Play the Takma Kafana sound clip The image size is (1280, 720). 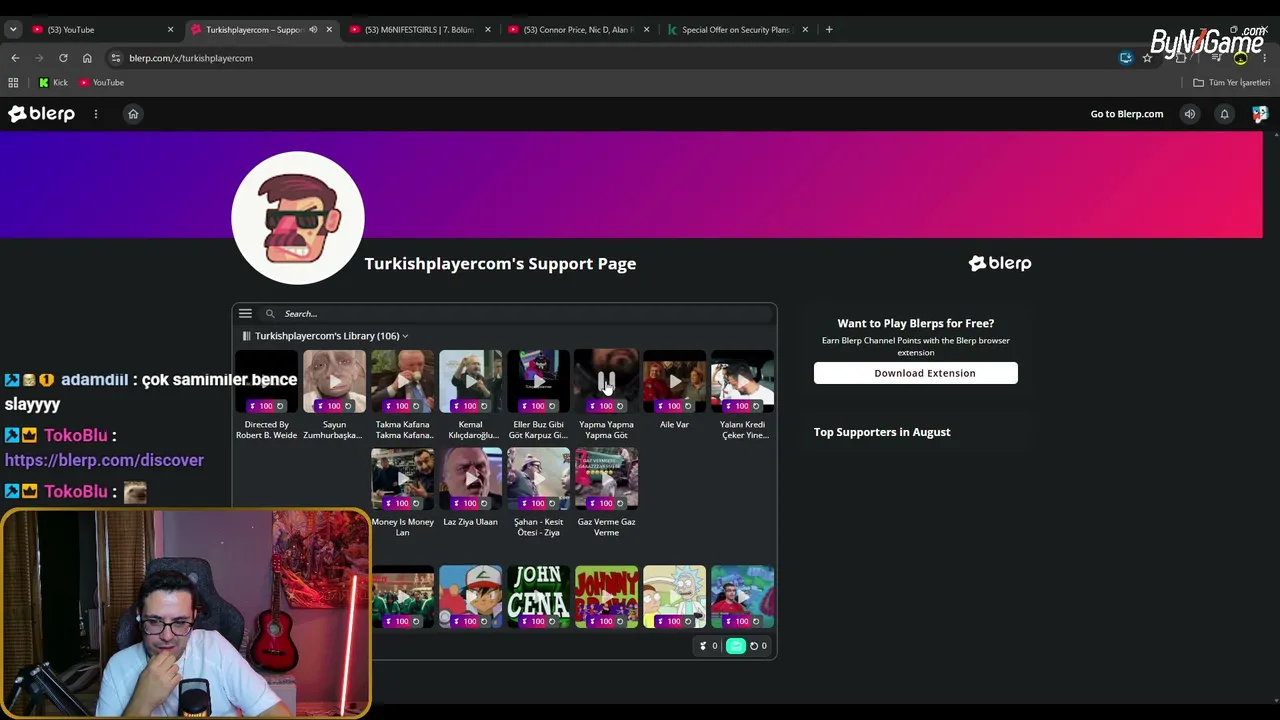402,381
